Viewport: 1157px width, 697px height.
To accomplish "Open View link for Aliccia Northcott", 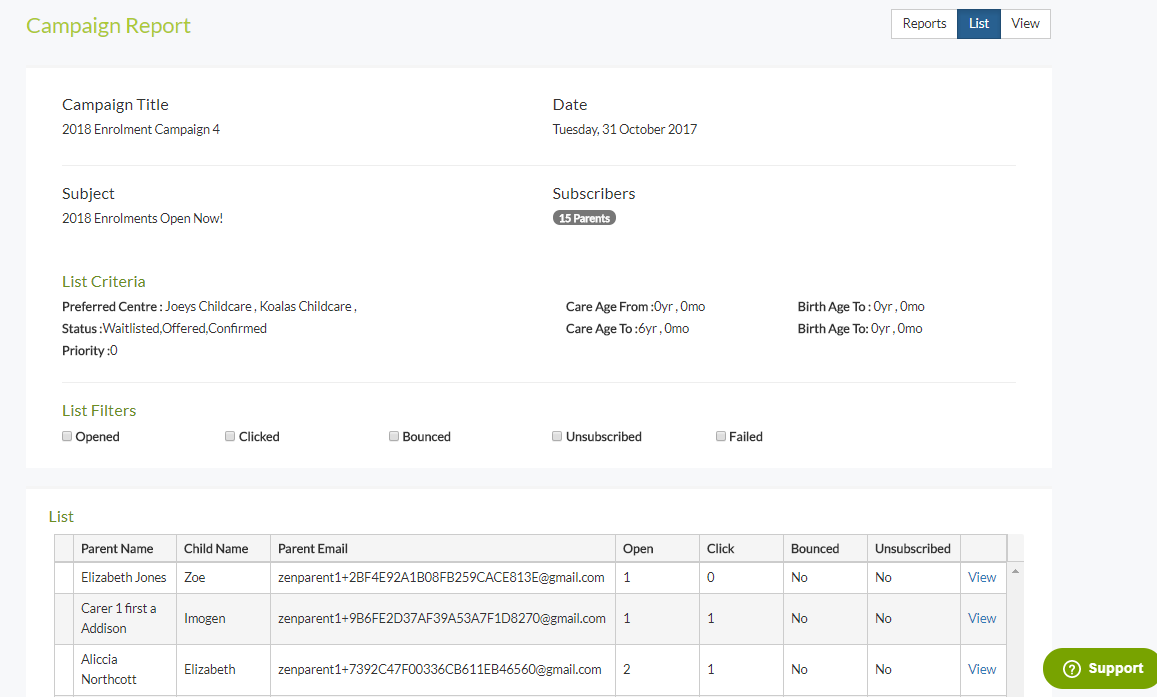I will [x=981, y=669].
